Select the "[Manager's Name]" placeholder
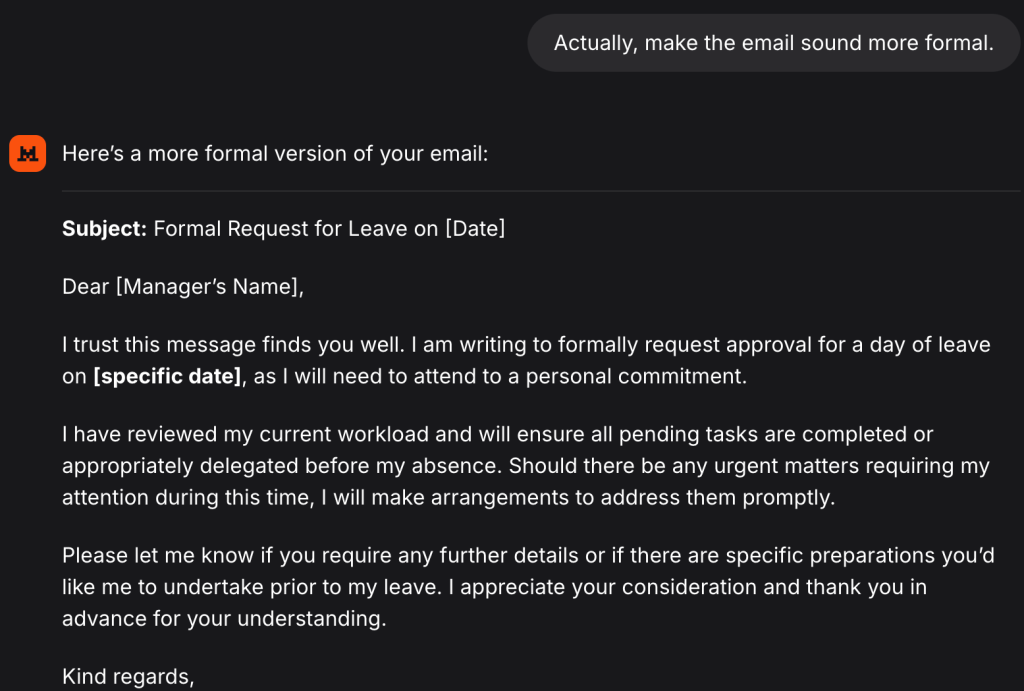Viewport: 1024px width, 691px height. pos(209,287)
